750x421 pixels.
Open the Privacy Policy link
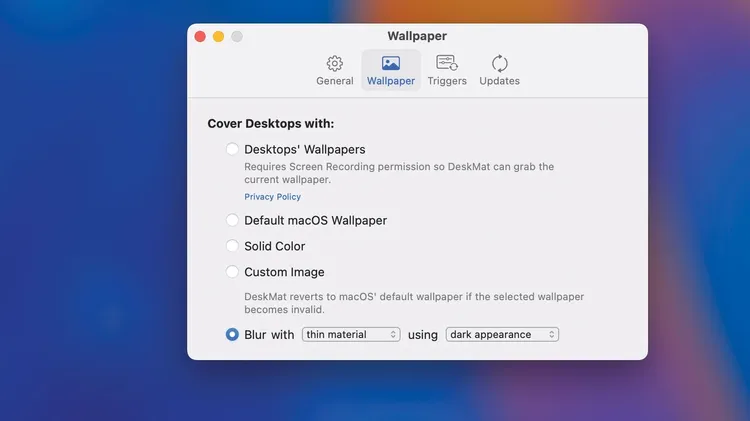273,197
